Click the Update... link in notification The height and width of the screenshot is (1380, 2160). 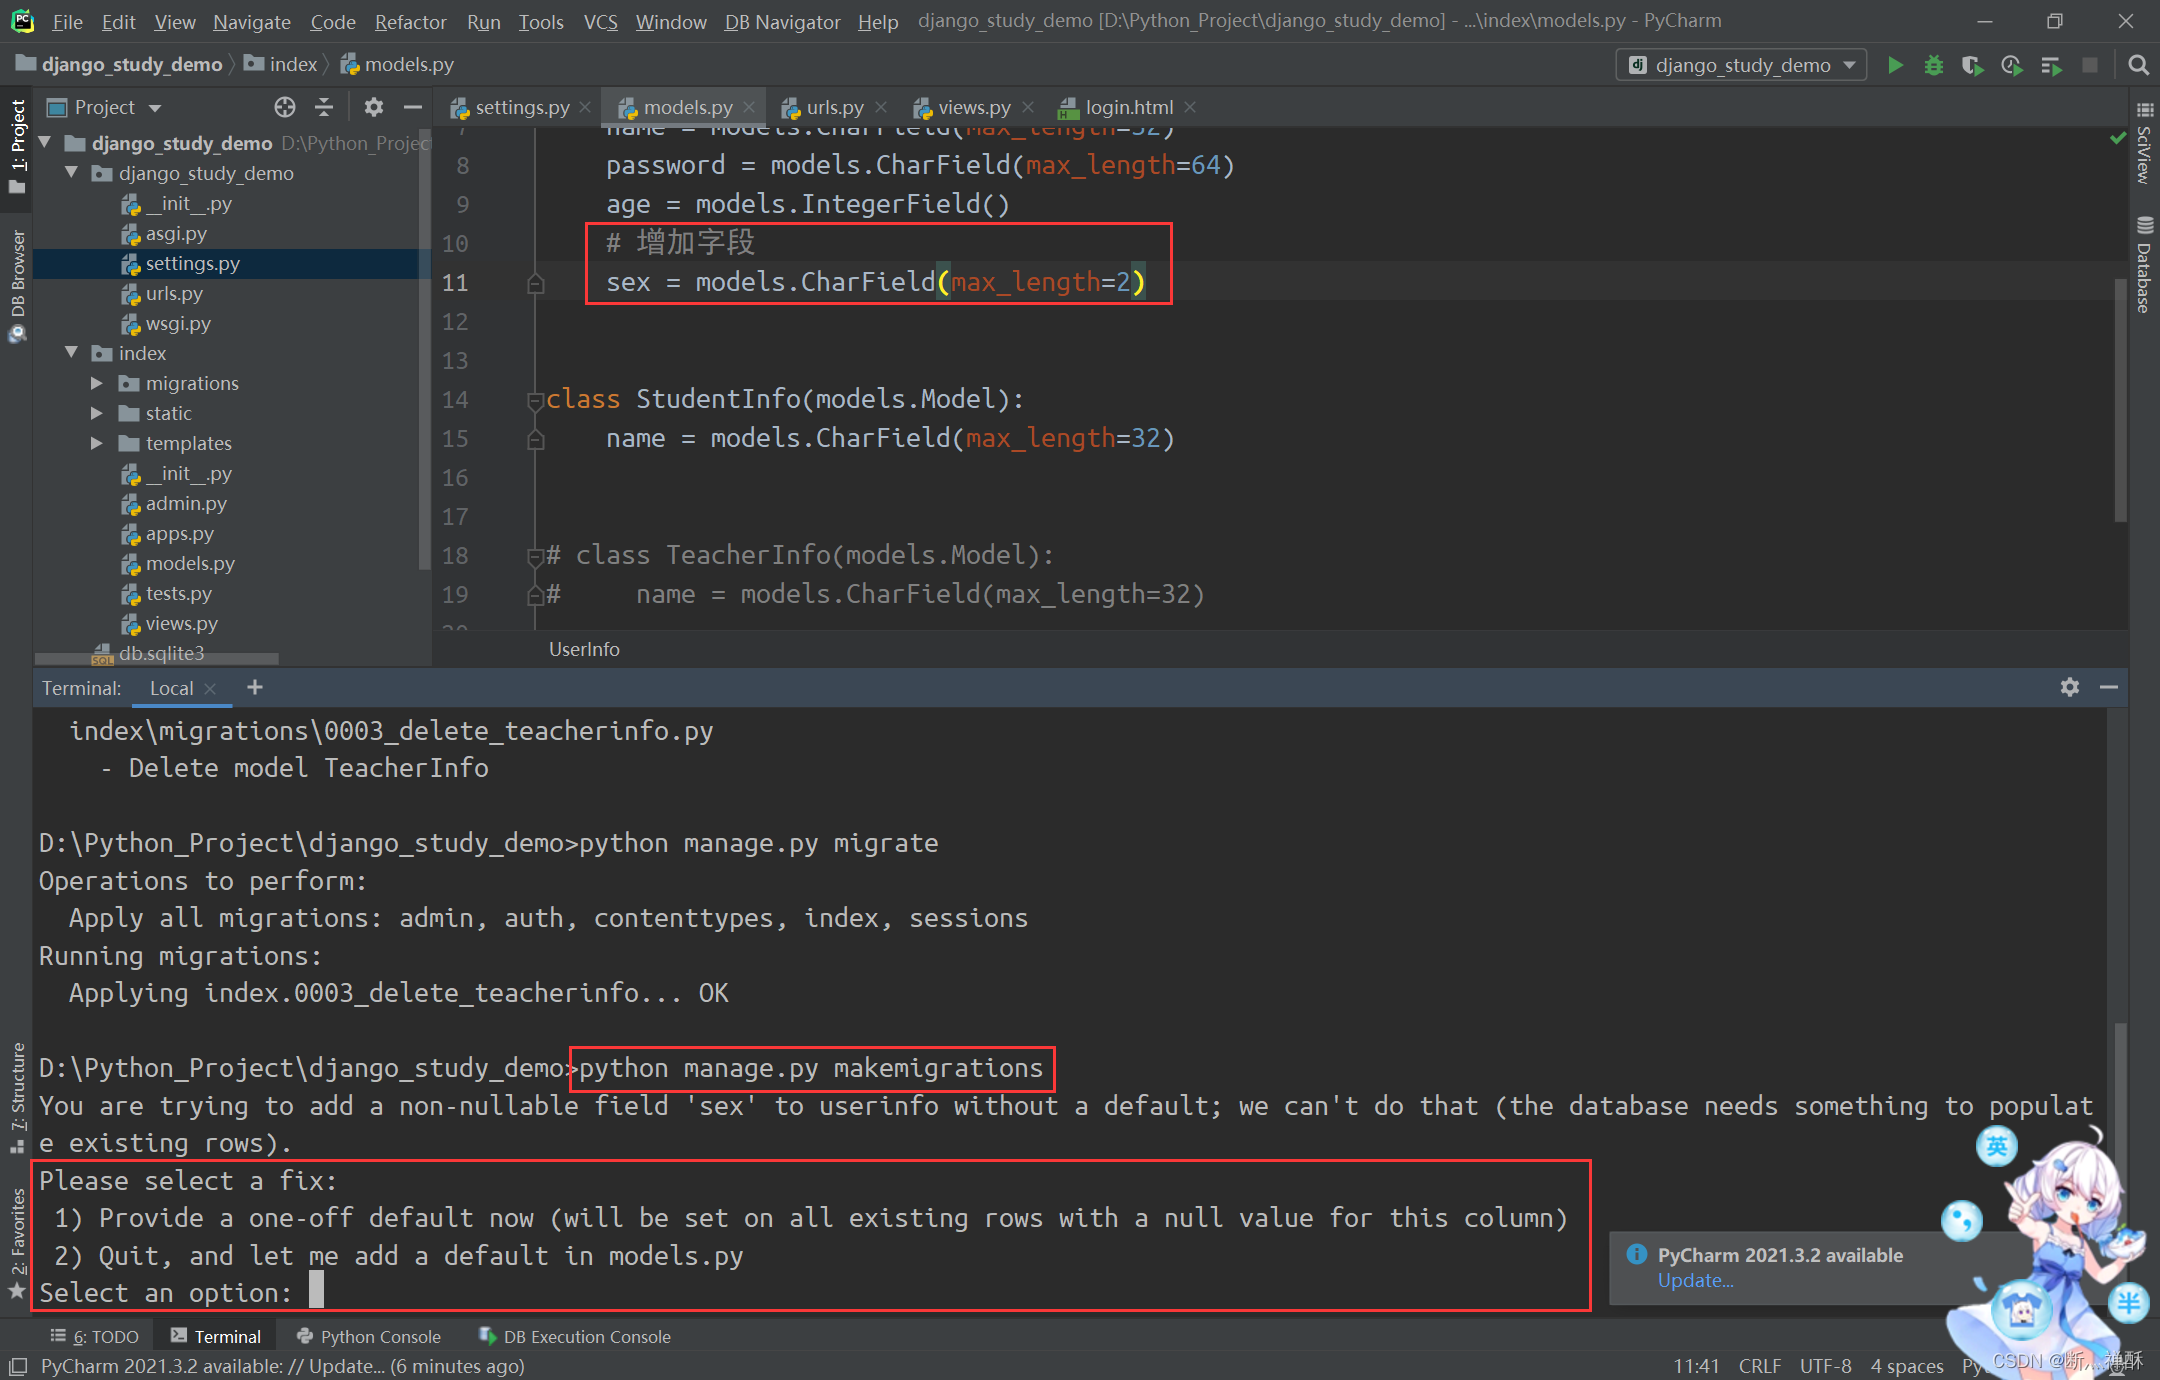pos(1695,1281)
